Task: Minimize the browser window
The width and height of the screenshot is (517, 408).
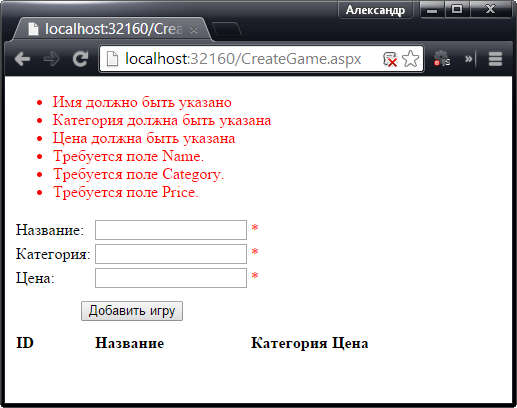Action: click(432, 10)
